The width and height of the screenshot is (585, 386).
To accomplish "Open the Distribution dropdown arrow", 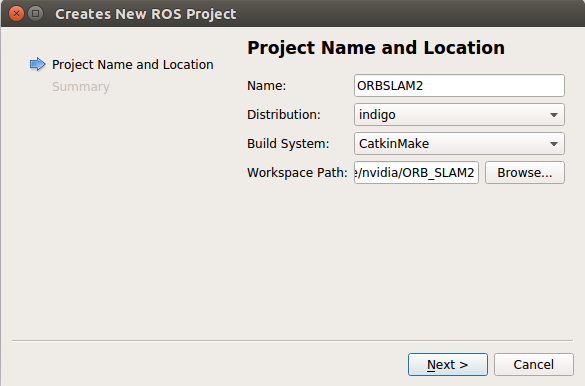I will point(554,115).
